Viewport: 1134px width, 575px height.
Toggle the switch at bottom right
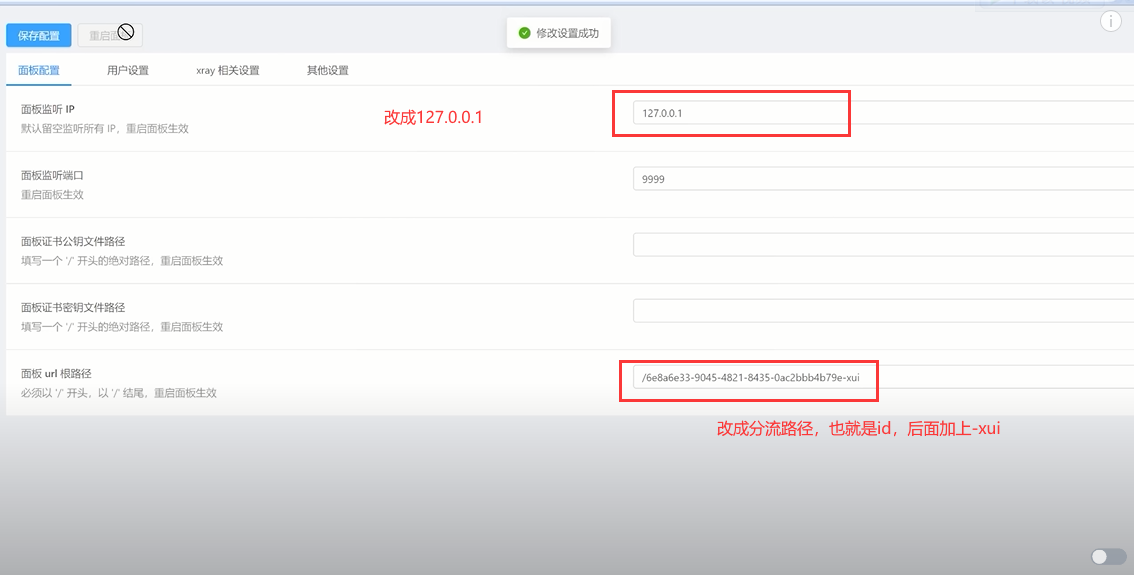coord(1109,556)
